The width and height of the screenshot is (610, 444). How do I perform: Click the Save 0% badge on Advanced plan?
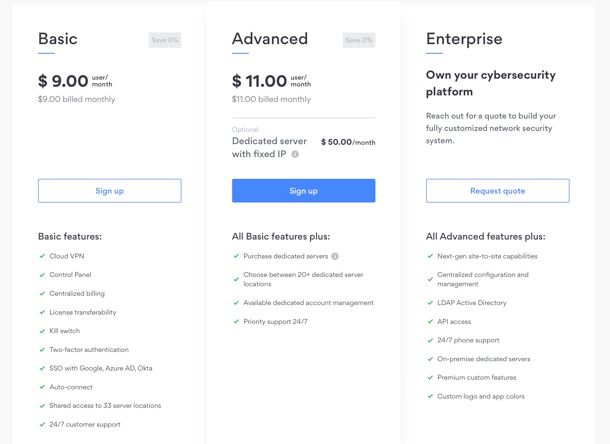359,40
